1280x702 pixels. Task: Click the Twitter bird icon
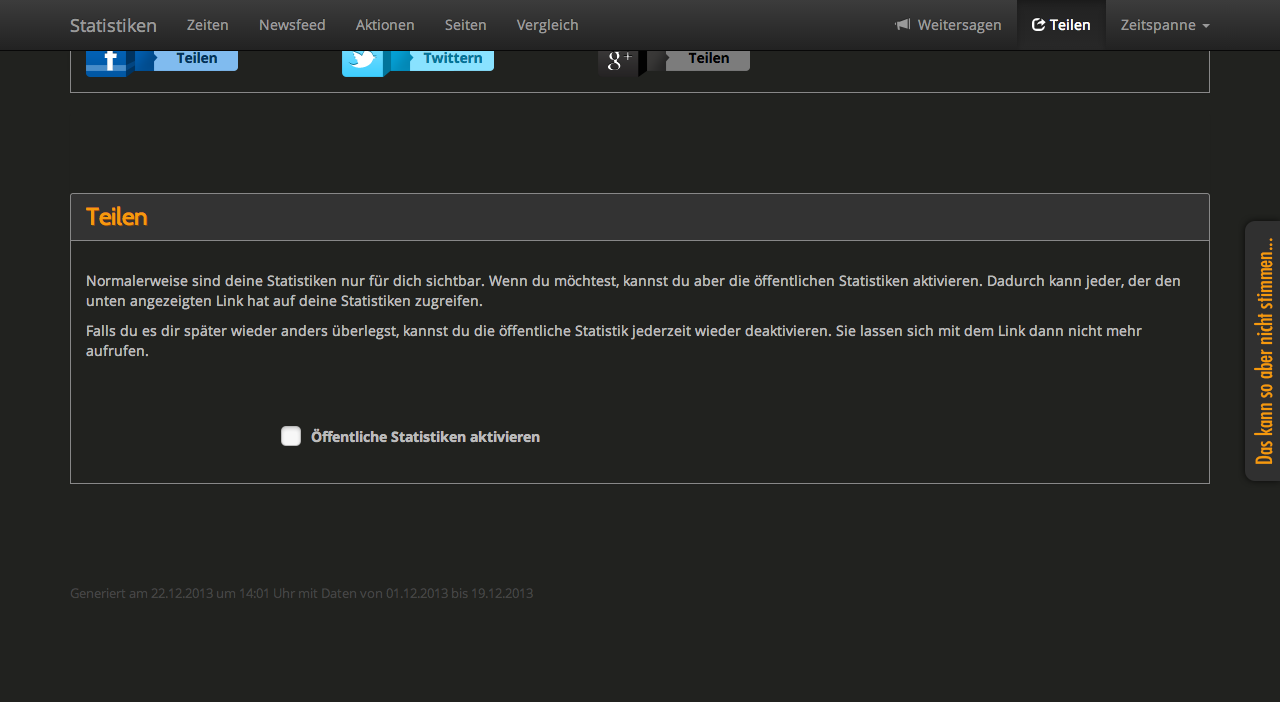(x=365, y=61)
